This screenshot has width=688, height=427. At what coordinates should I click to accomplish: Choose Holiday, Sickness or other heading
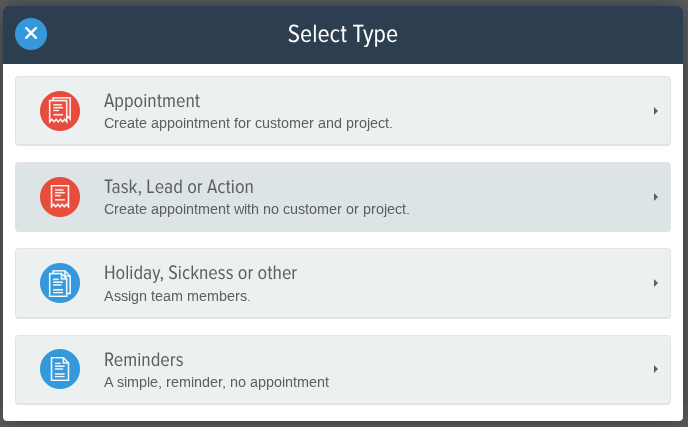point(201,273)
